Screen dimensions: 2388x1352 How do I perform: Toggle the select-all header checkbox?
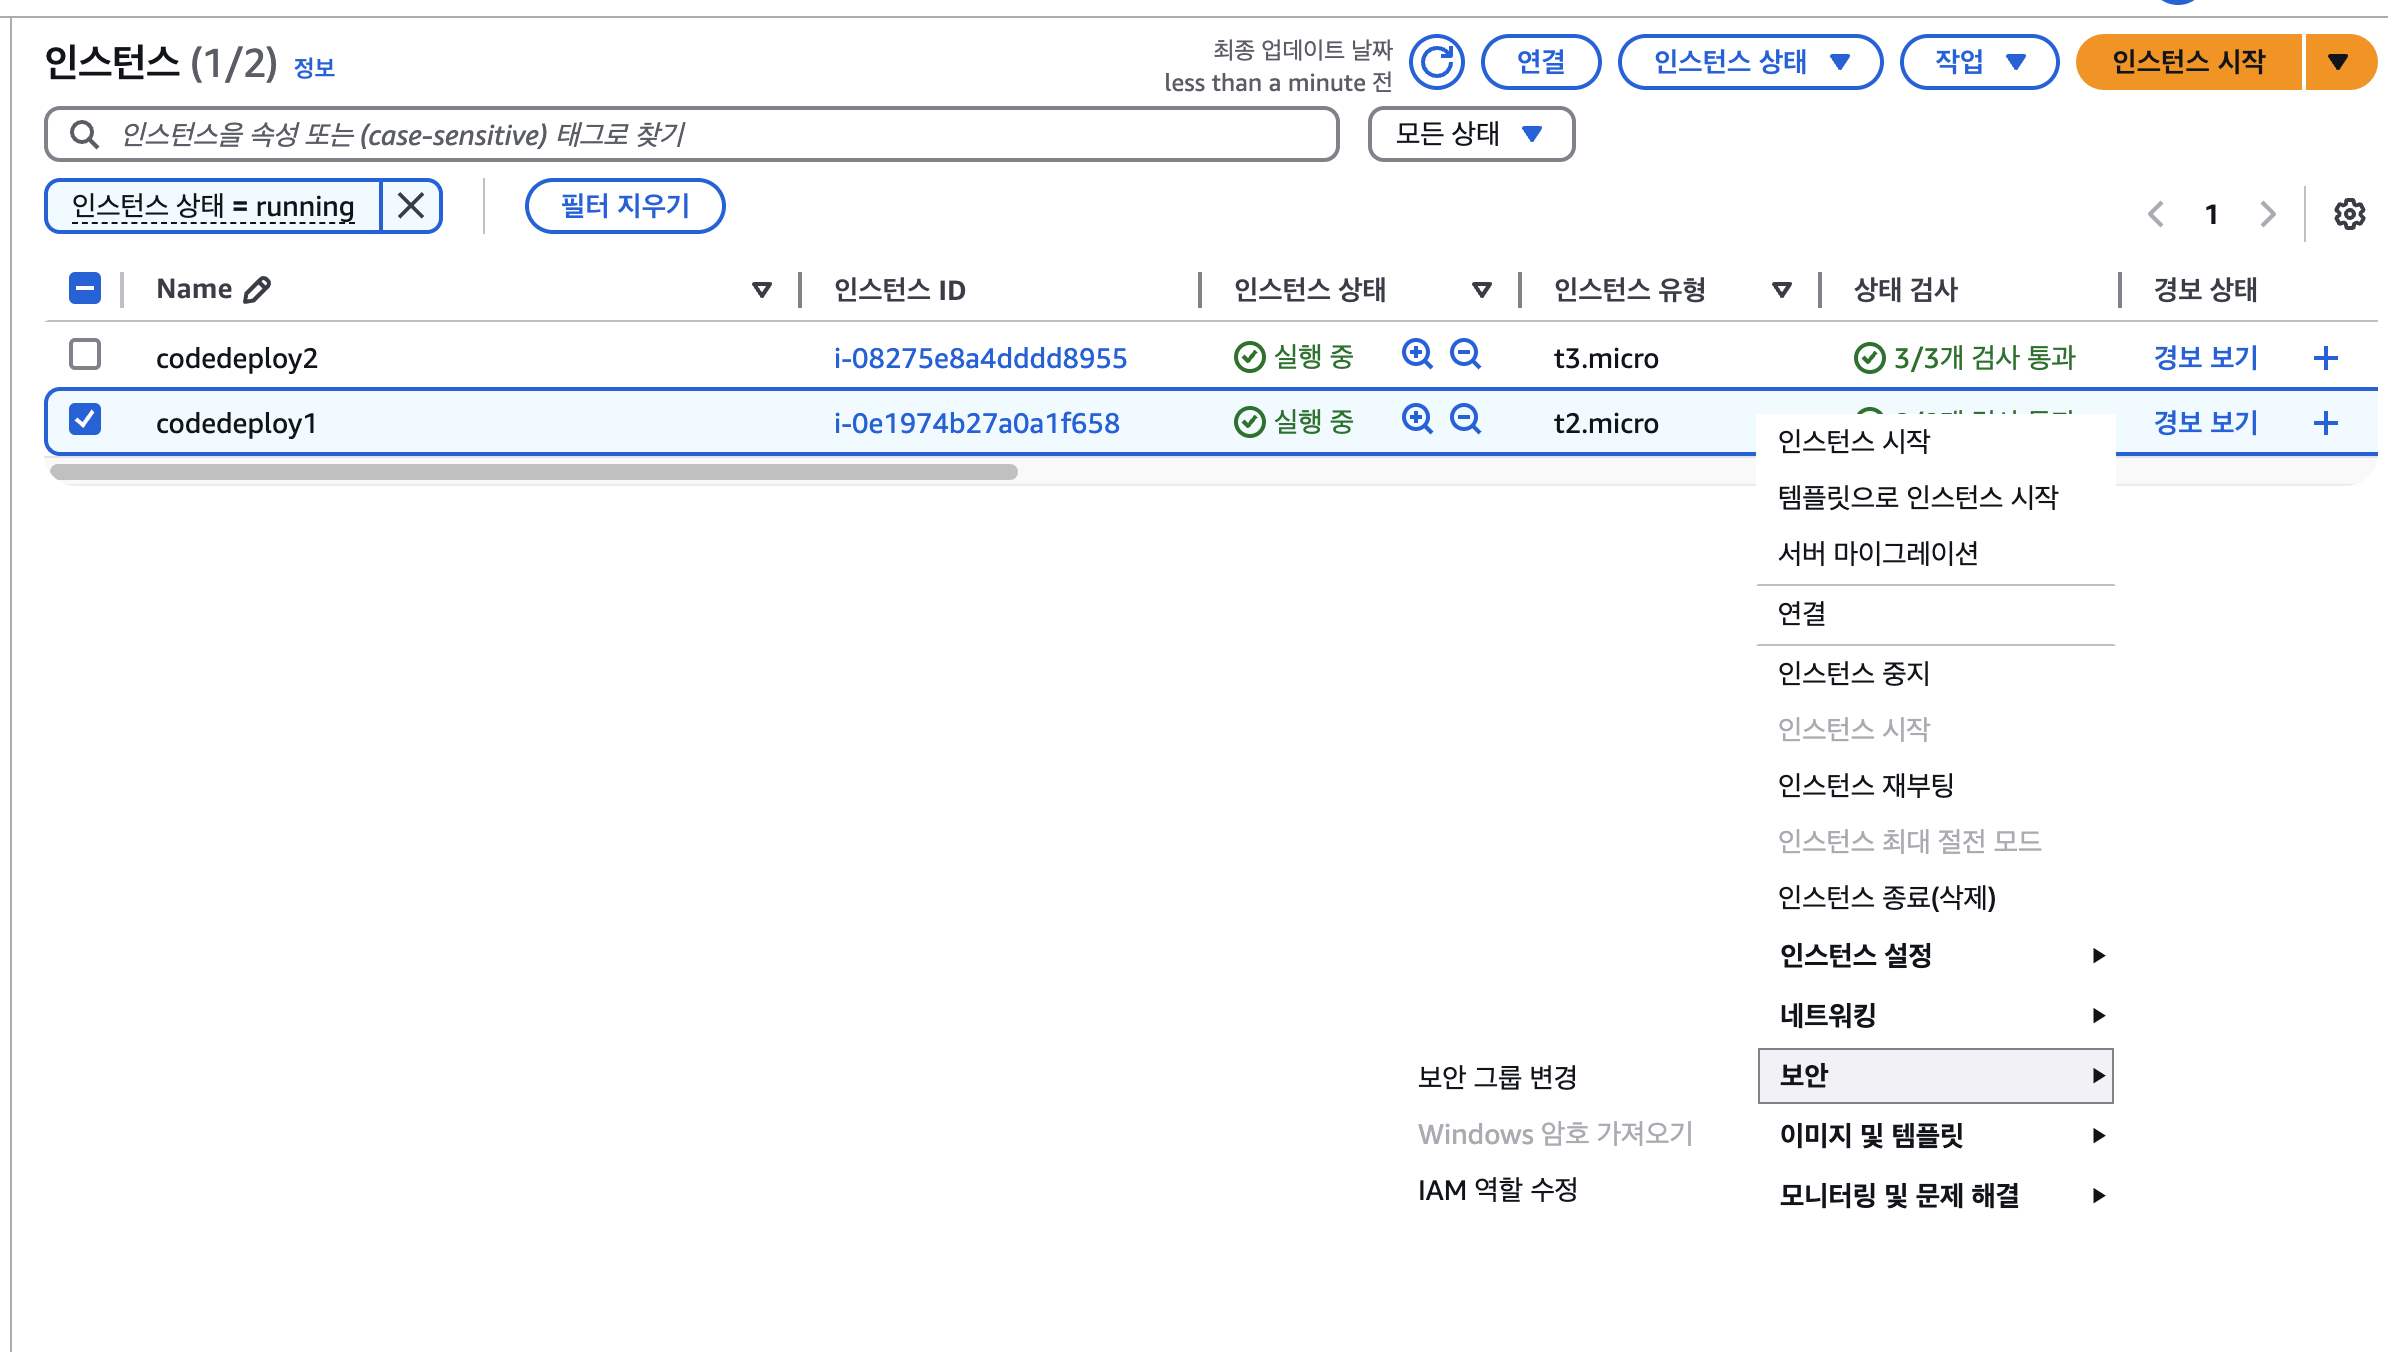pos(85,289)
